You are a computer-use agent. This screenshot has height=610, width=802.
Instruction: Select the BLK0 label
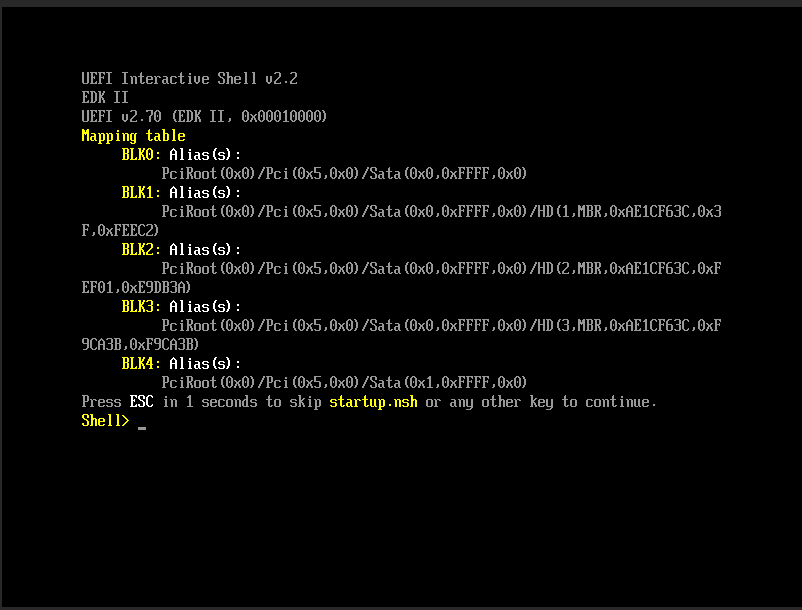coord(141,155)
